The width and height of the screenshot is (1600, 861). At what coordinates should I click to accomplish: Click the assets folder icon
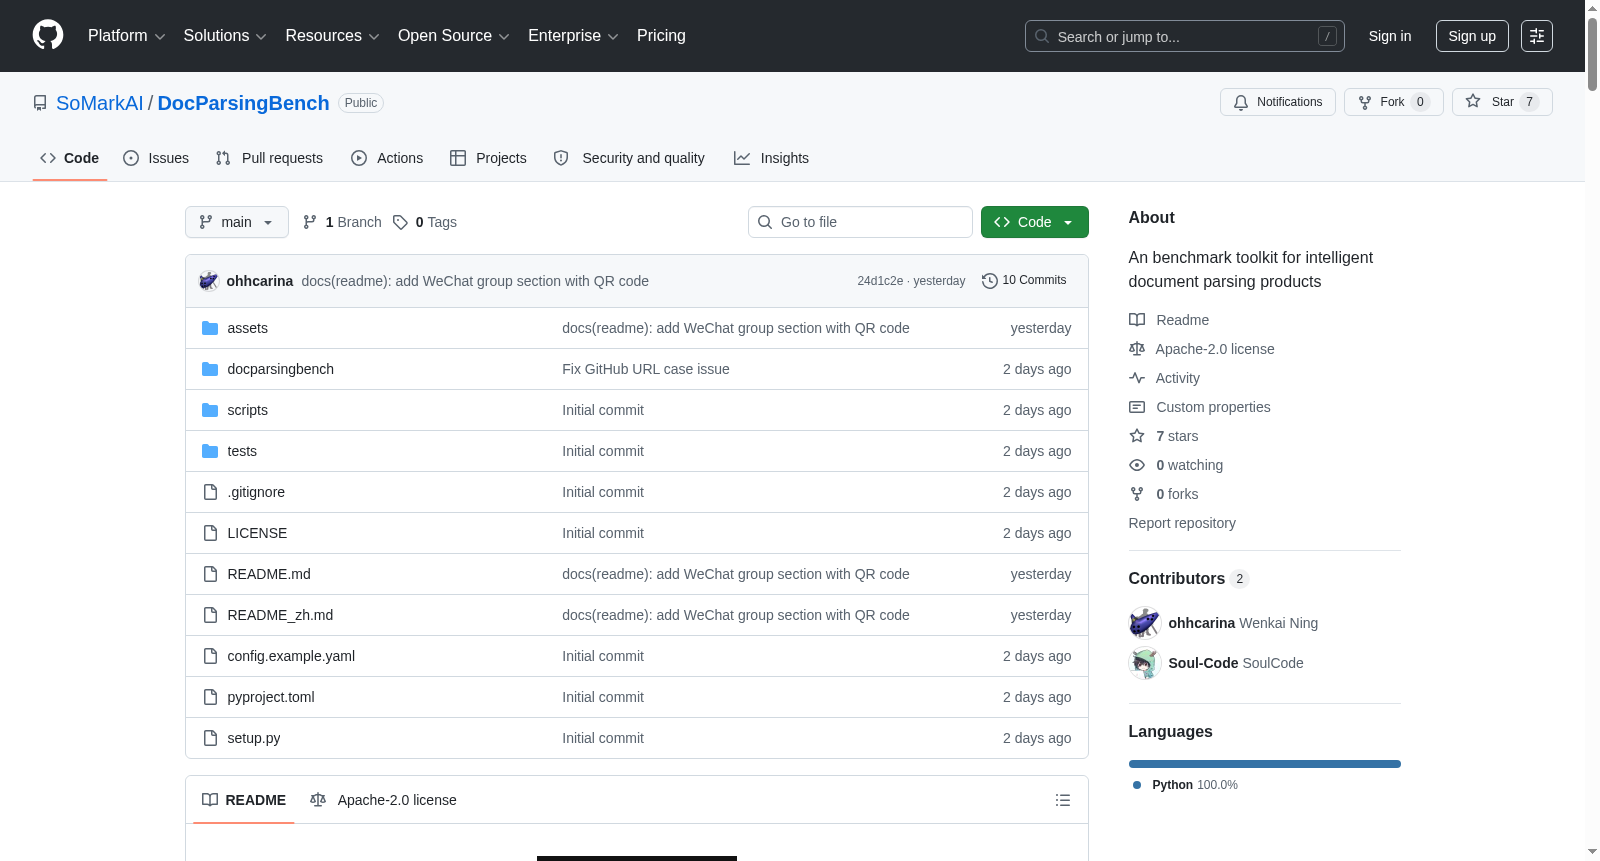point(210,328)
